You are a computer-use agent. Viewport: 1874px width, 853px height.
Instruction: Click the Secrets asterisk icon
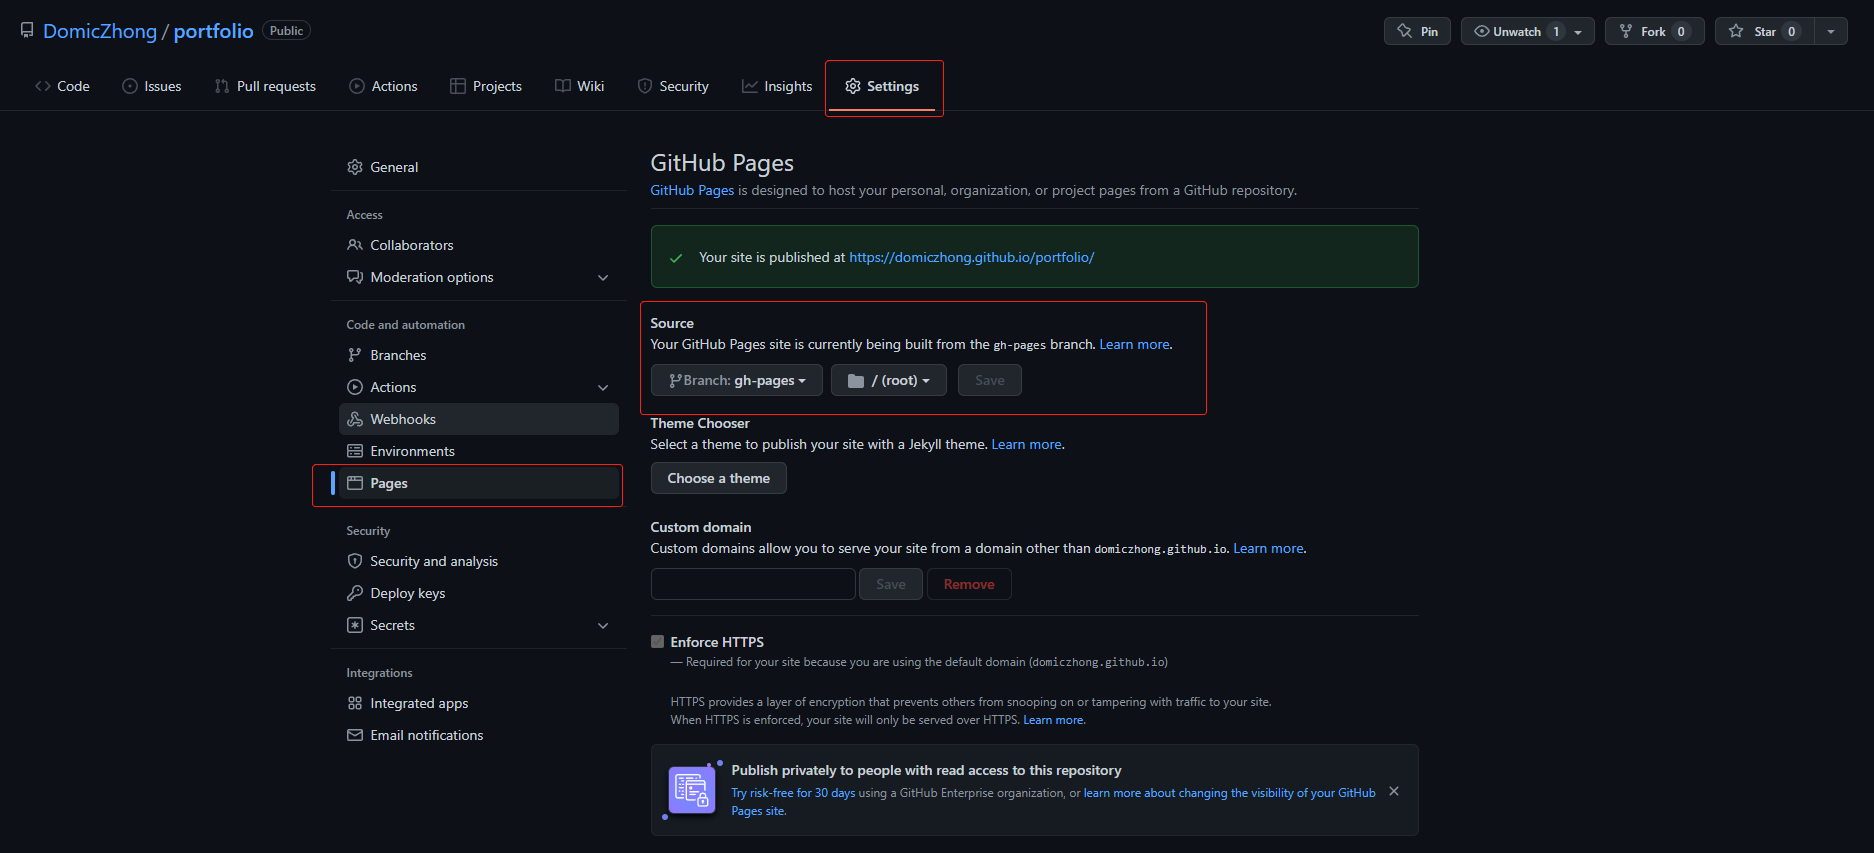[355, 625]
